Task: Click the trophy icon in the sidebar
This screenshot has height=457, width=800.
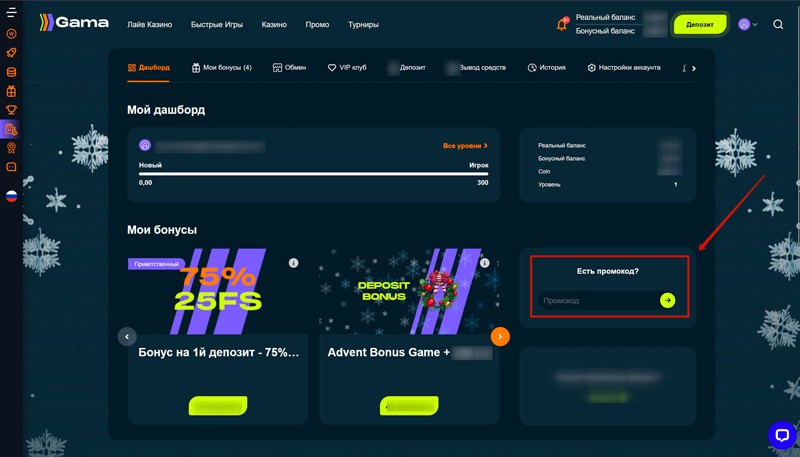Action: [x=11, y=110]
